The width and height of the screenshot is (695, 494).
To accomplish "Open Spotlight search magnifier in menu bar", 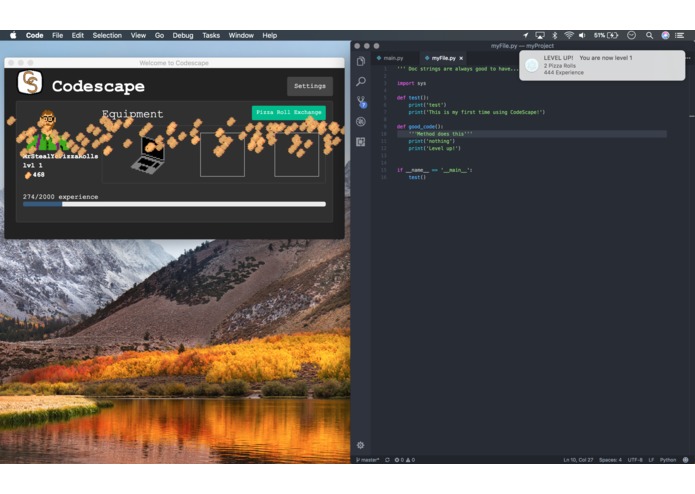I will [649, 35].
